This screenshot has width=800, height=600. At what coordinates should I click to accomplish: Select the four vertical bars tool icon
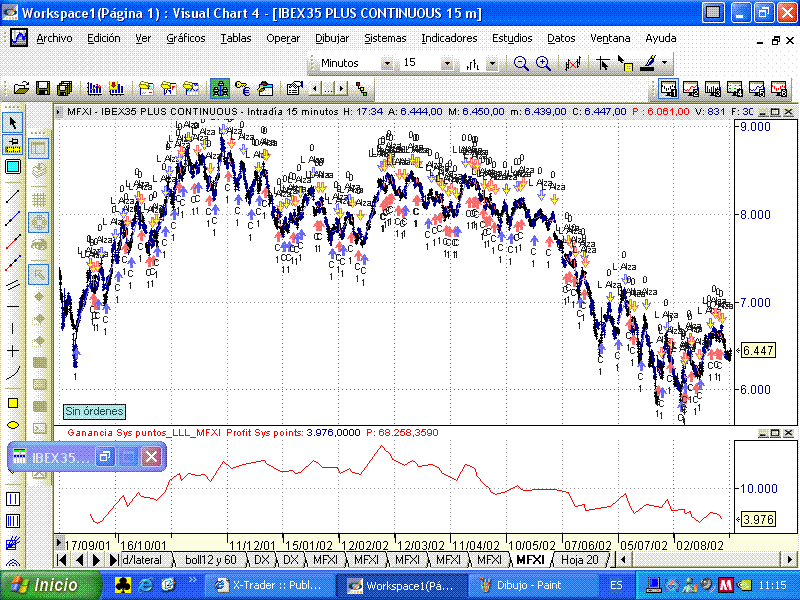[13, 521]
